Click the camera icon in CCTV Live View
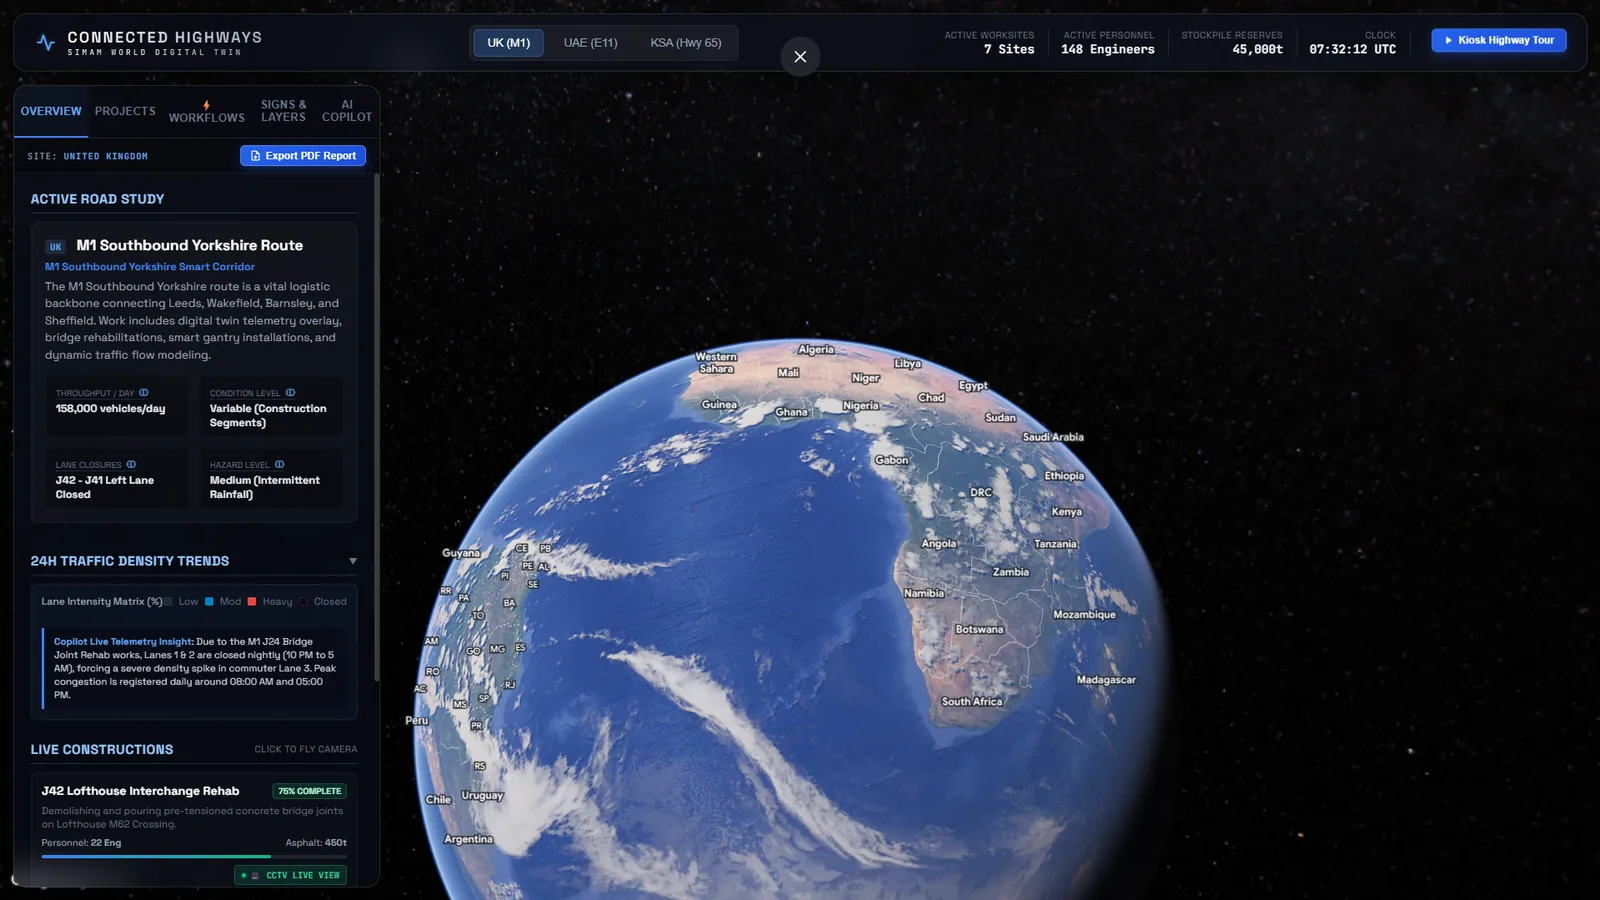 (x=255, y=876)
